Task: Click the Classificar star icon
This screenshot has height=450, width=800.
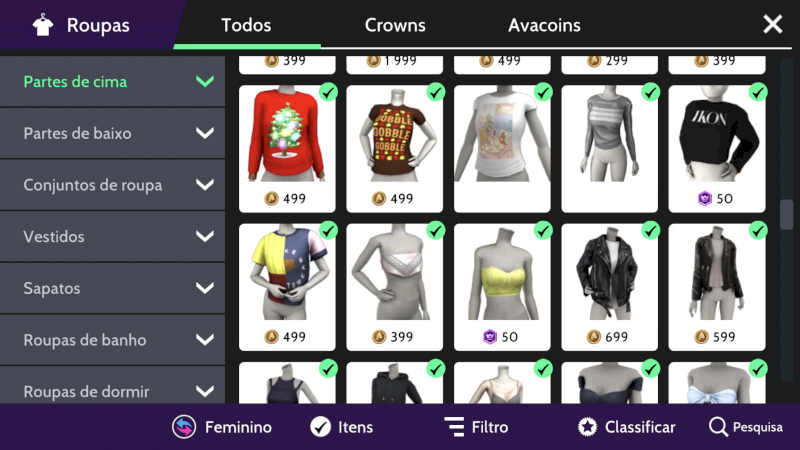Action: pyautogui.click(x=587, y=427)
